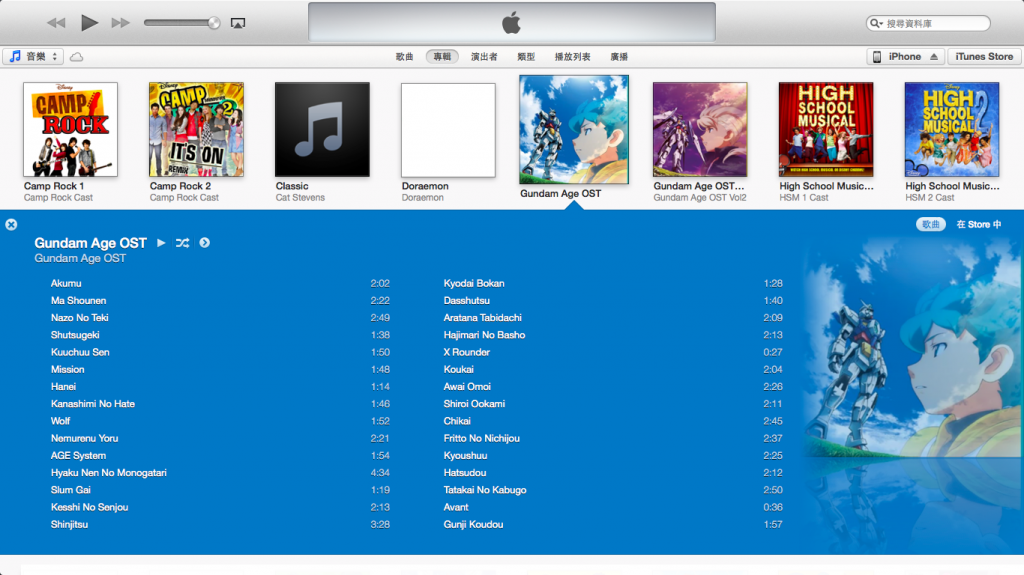Expand album options arrow beside shuffle

point(204,243)
